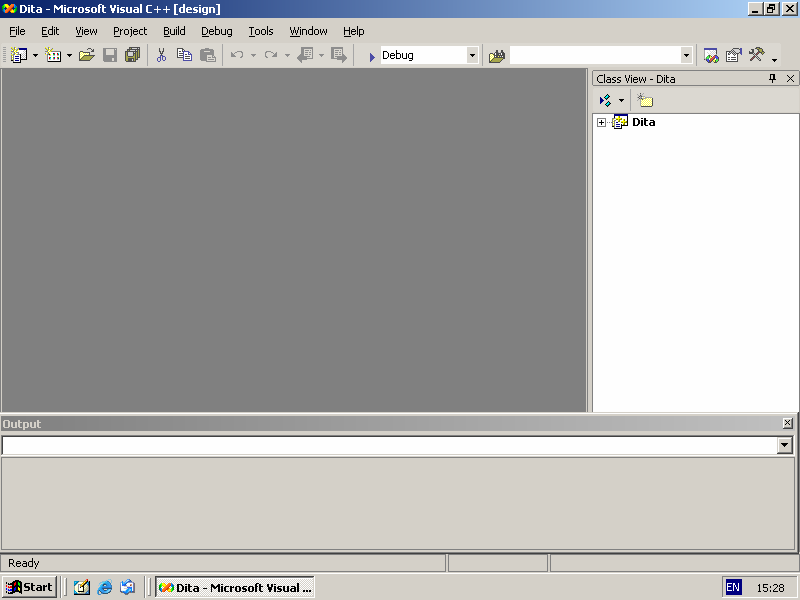
Task: Click the New Project toolbar icon
Action: (19, 55)
